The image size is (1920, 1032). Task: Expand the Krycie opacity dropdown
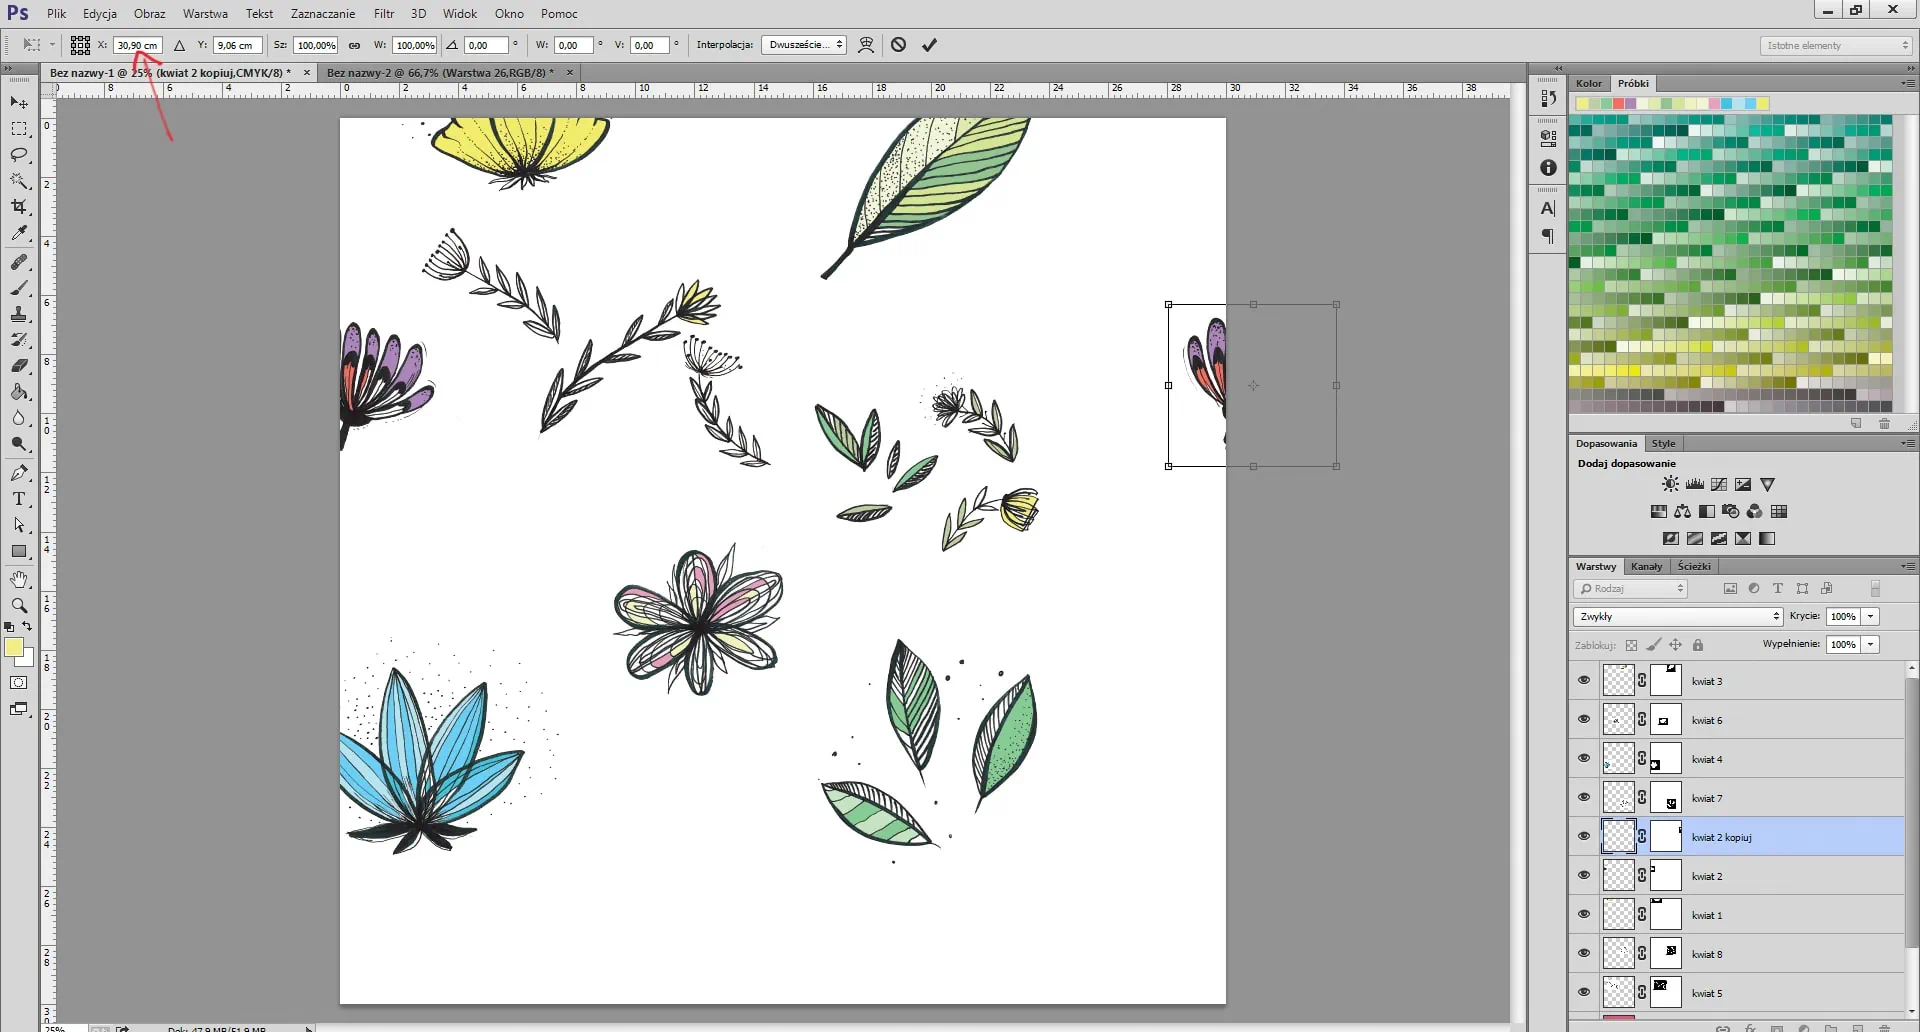[1870, 616]
